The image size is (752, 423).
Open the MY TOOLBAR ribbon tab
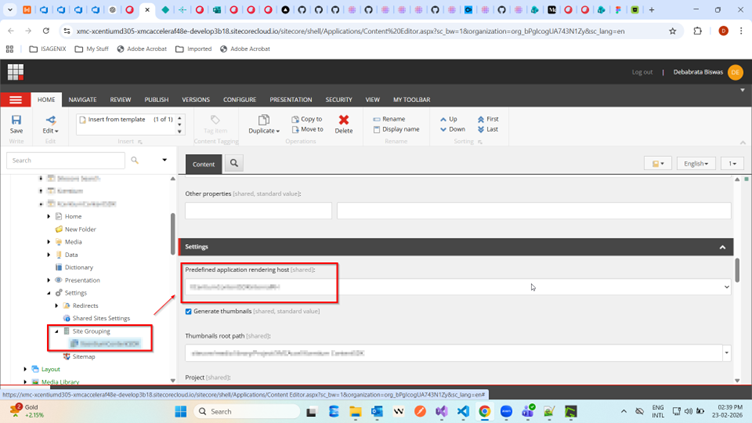411,100
